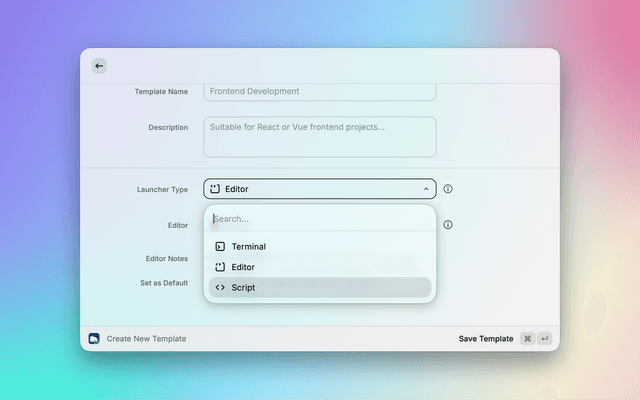Click the Command key shortcut icon

coord(527,339)
